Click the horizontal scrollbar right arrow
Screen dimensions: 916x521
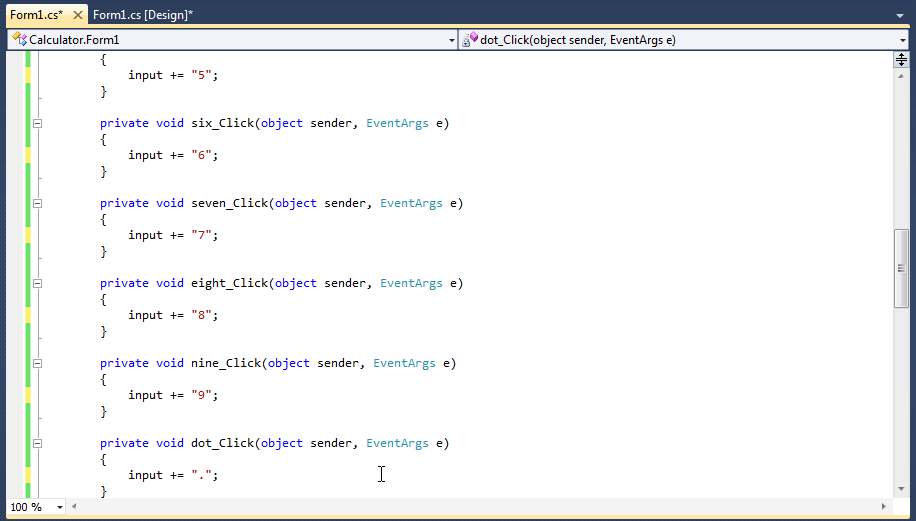coord(884,506)
